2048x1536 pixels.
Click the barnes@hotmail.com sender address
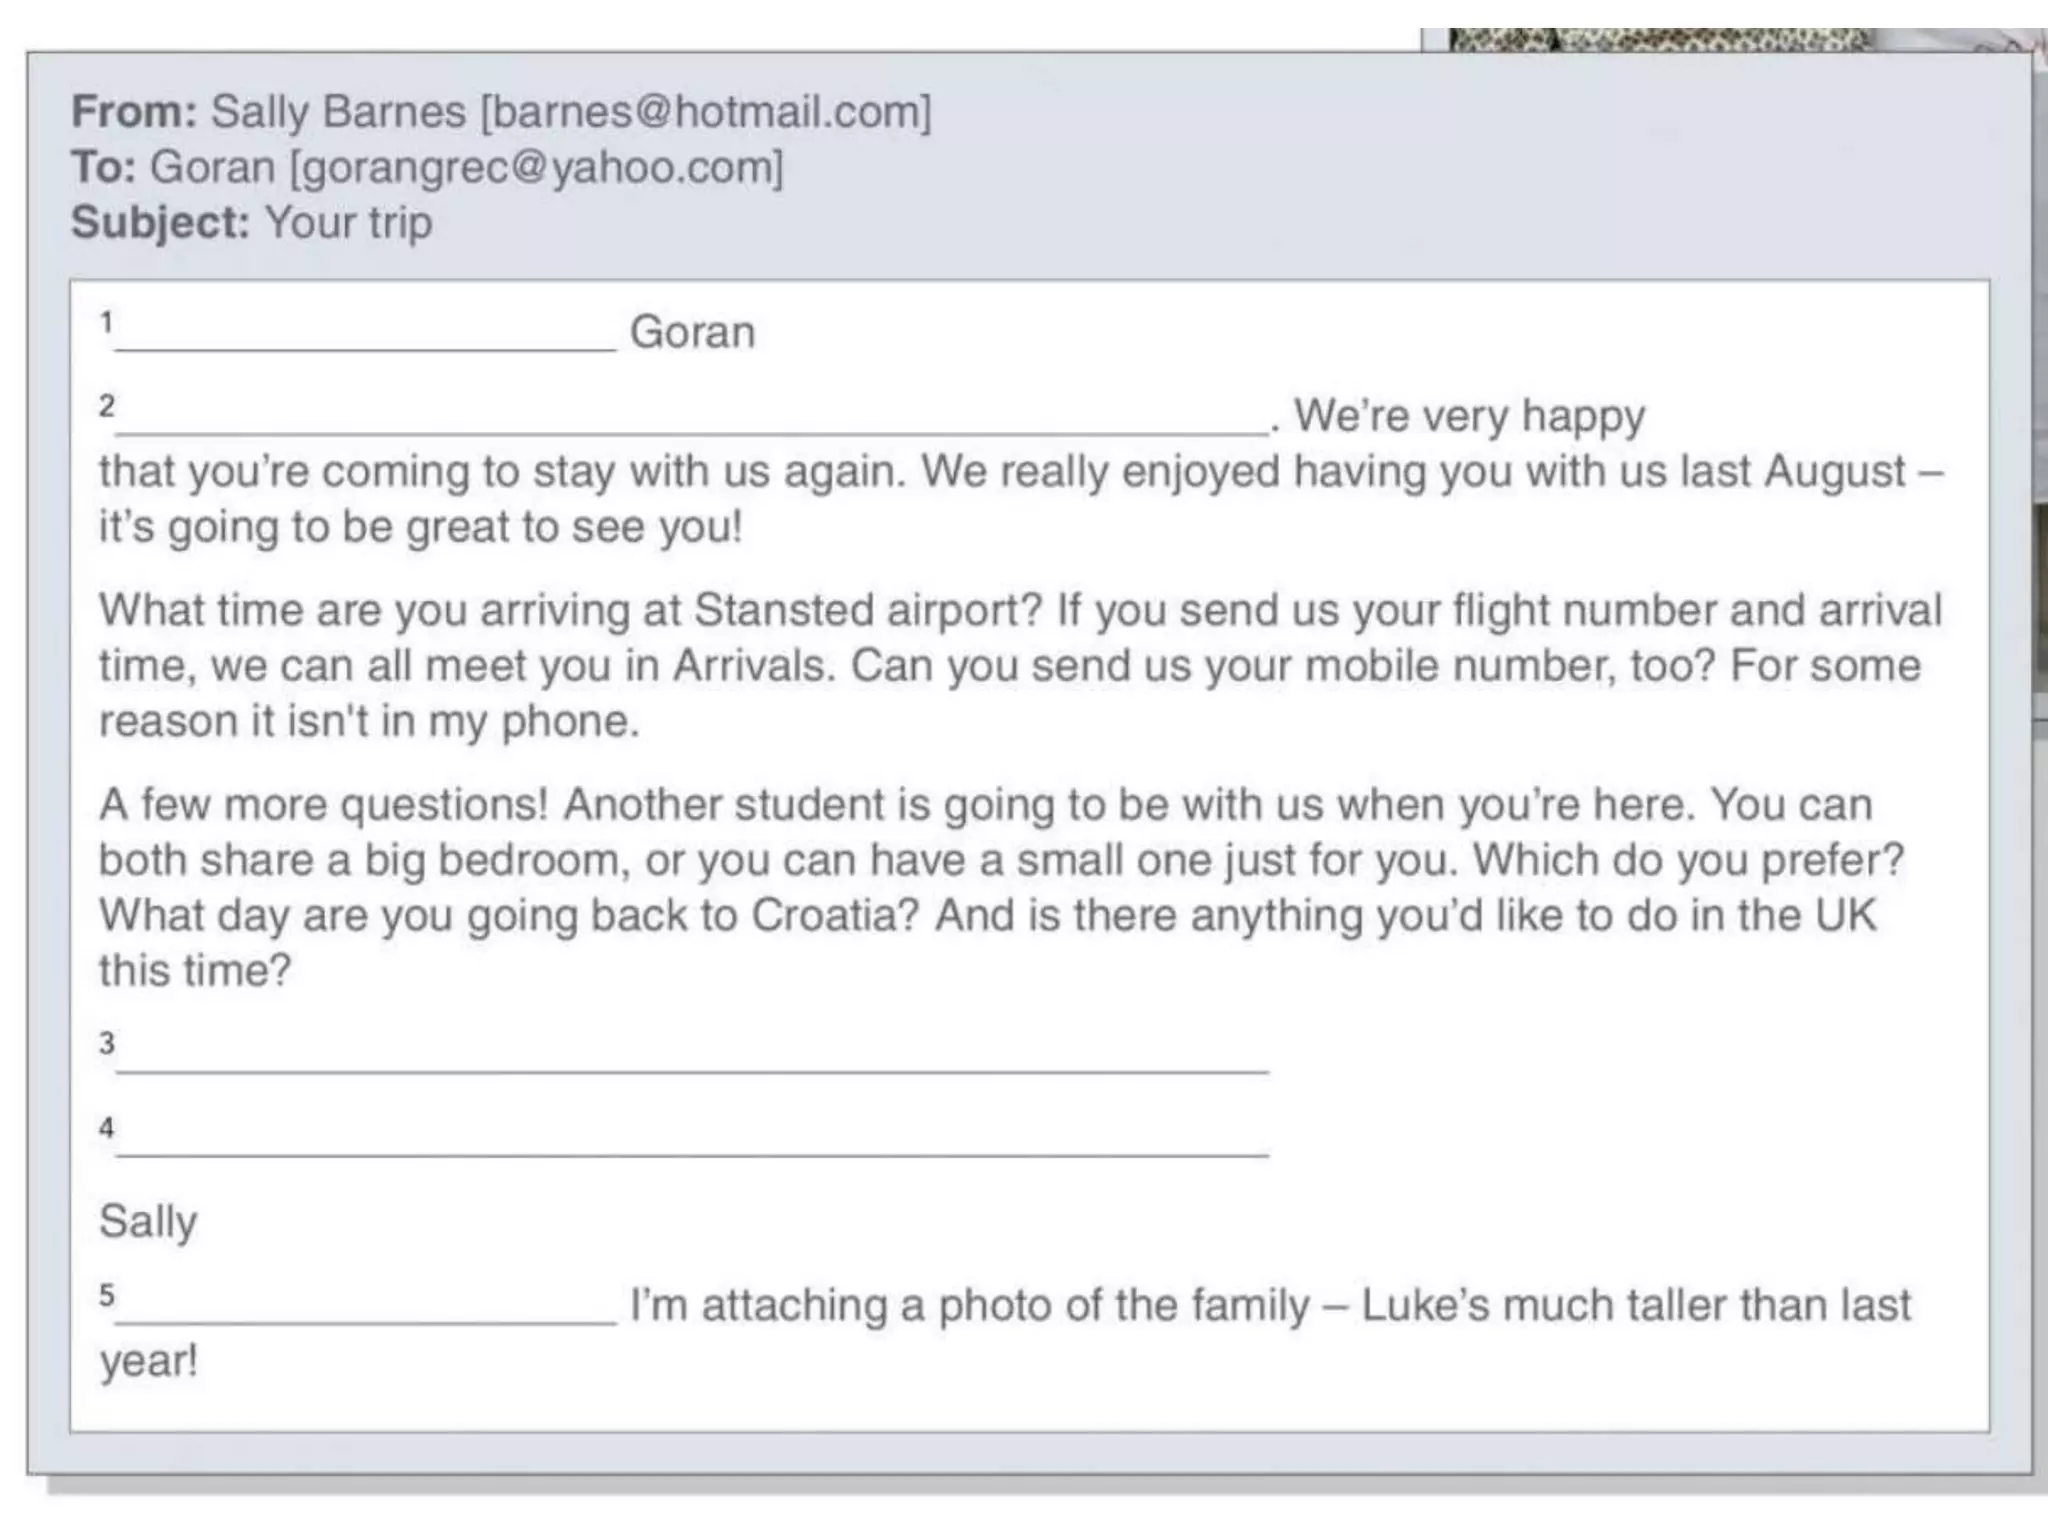tap(706, 111)
